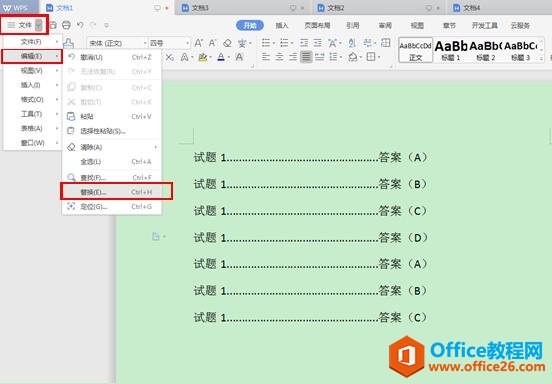Click the sort icon in ribbon
The width and height of the screenshot is (552, 384).
(352, 43)
